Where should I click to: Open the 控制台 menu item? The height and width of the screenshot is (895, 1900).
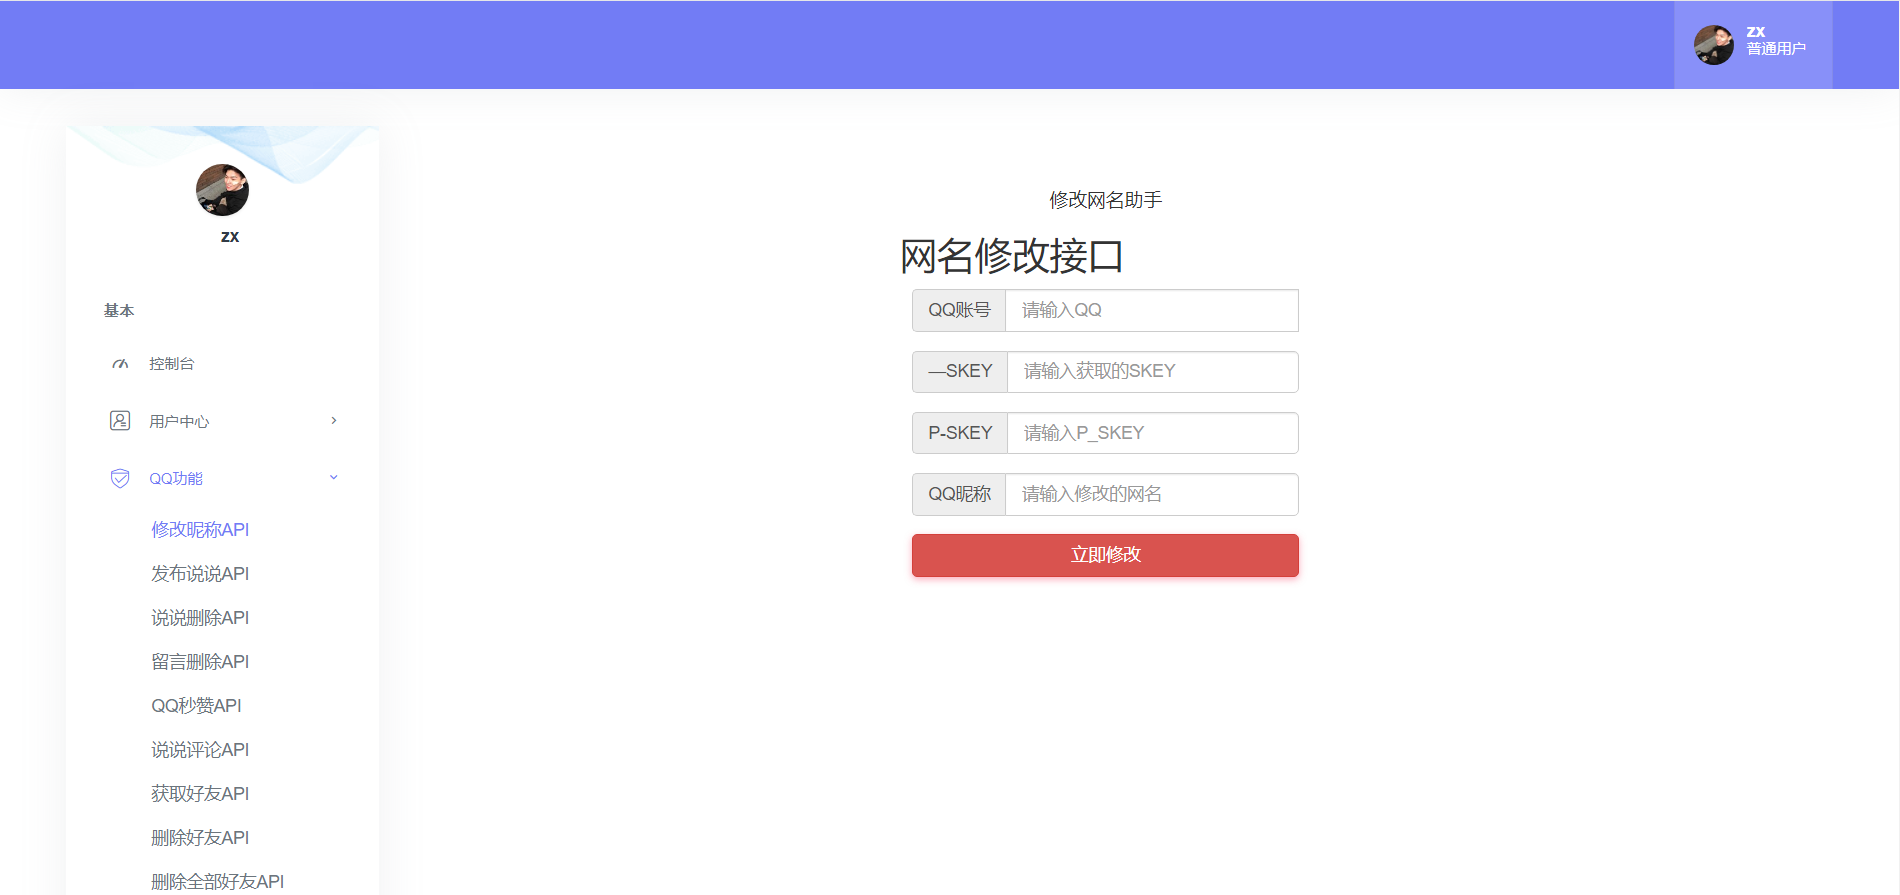click(172, 364)
